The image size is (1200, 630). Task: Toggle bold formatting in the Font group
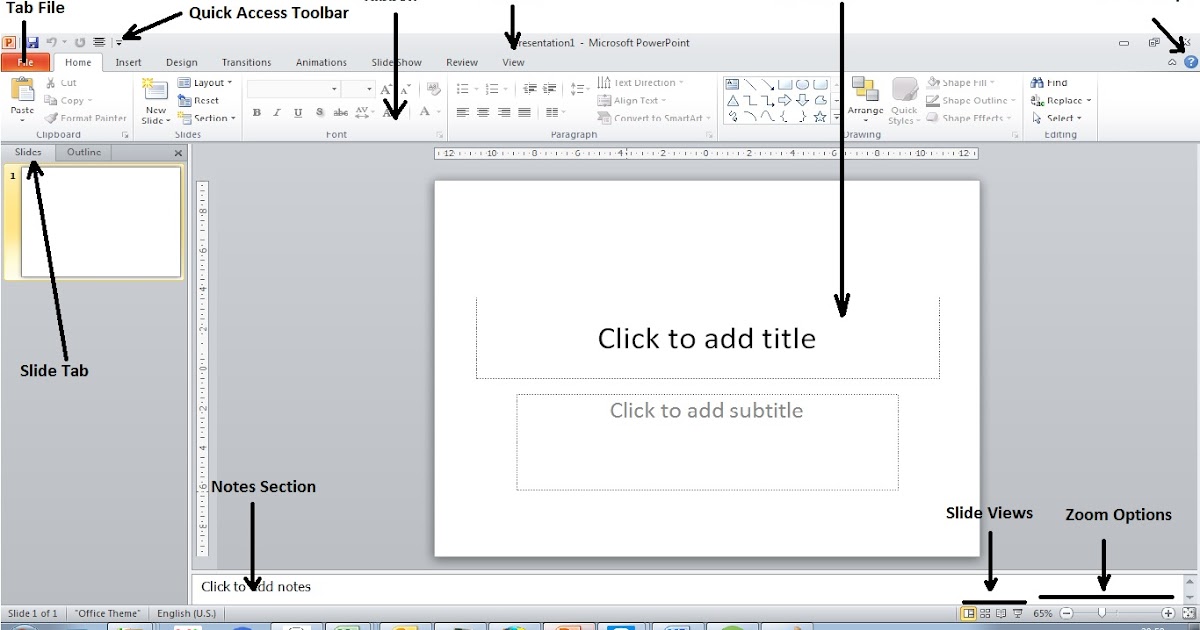point(257,113)
